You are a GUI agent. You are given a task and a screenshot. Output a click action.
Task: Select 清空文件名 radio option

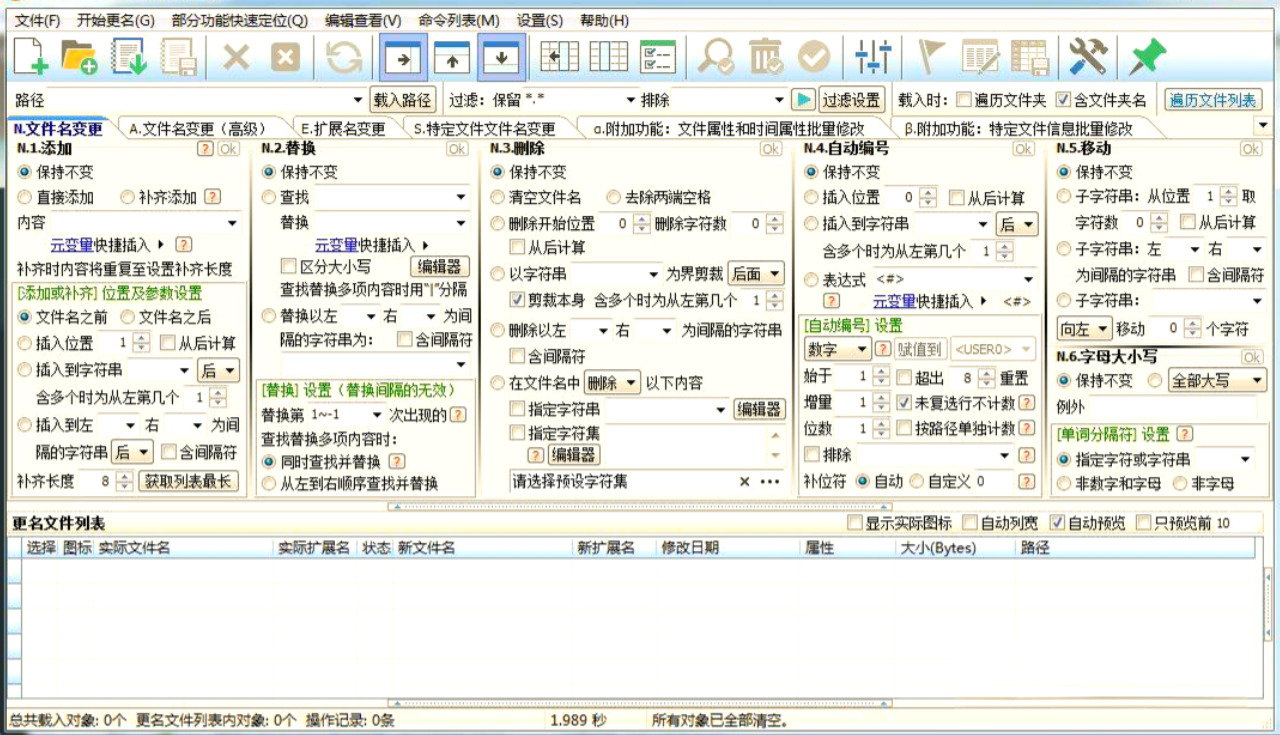pyautogui.click(x=498, y=197)
